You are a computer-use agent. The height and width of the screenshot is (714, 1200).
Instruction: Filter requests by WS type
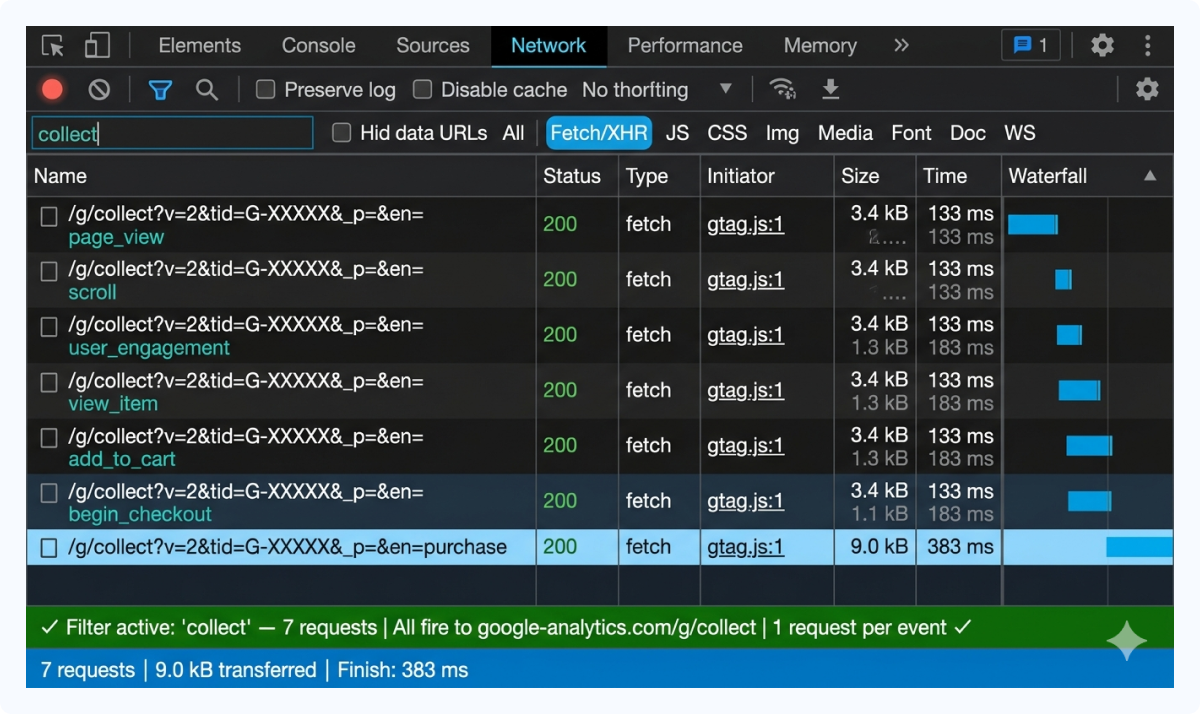click(x=1019, y=133)
